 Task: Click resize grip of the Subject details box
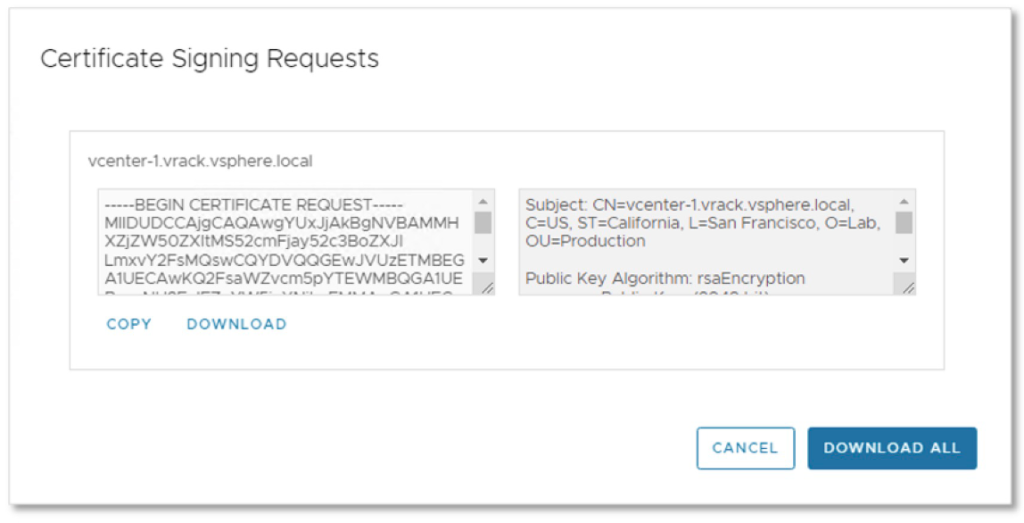click(x=907, y=287)
